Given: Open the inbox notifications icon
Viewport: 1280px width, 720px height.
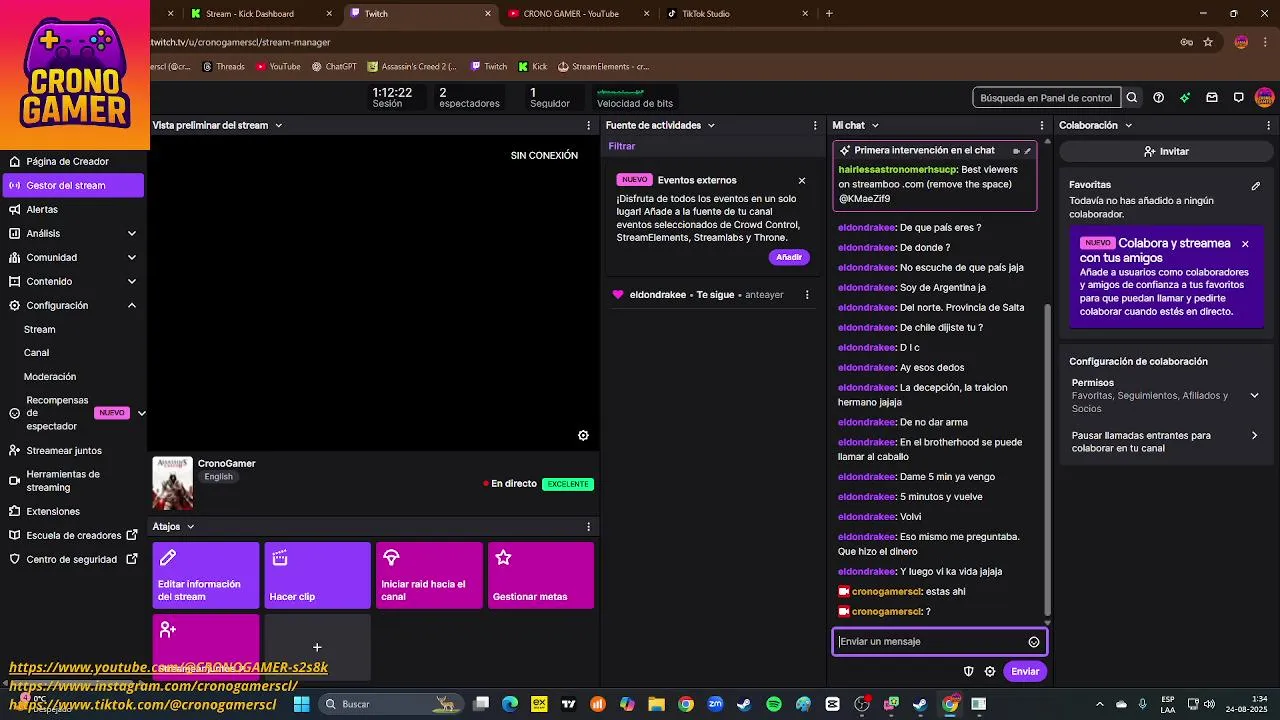Looking at the screenshot, I should [x=1212, y=98].
